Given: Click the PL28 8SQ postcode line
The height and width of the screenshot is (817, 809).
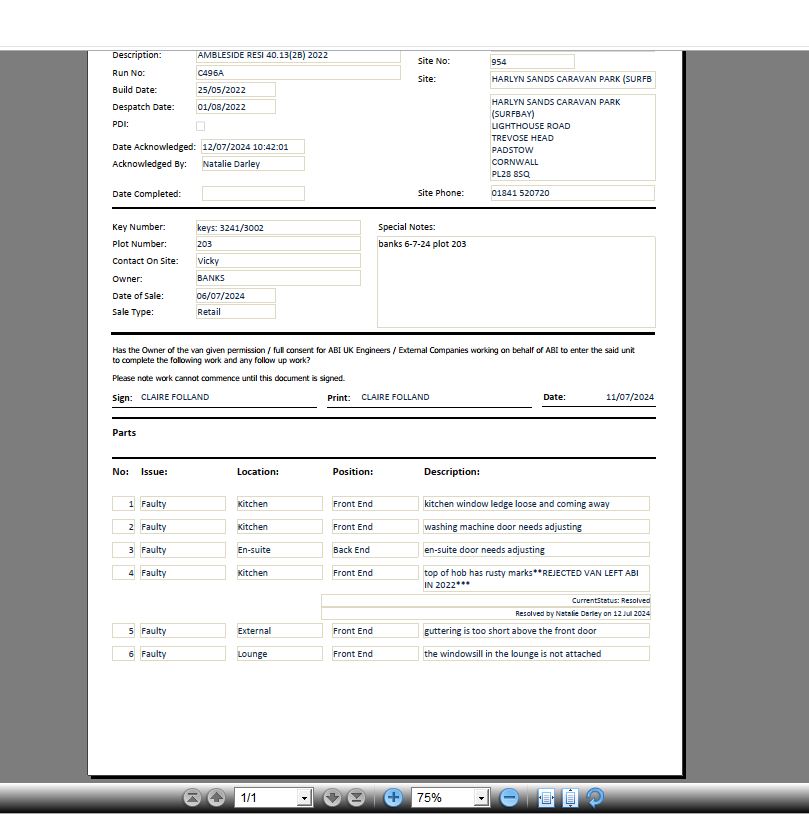Looking at the screenshot, I should point(511,174).
